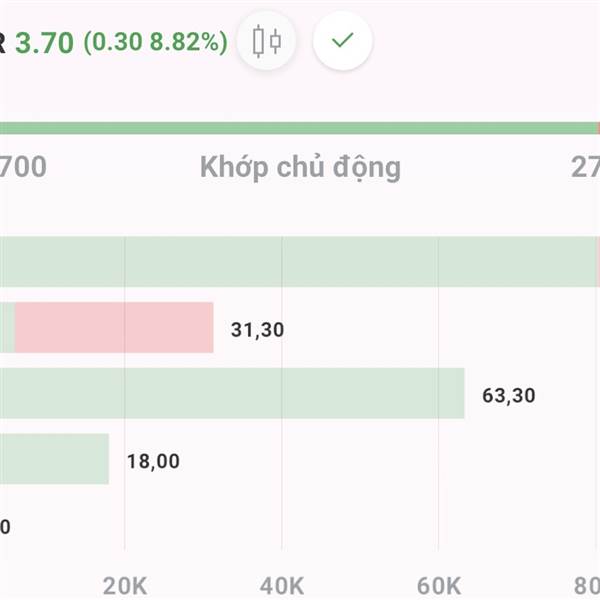Click the 60K axis label
The height and width of the screenshot is (600, 600).
pos(439,586)
